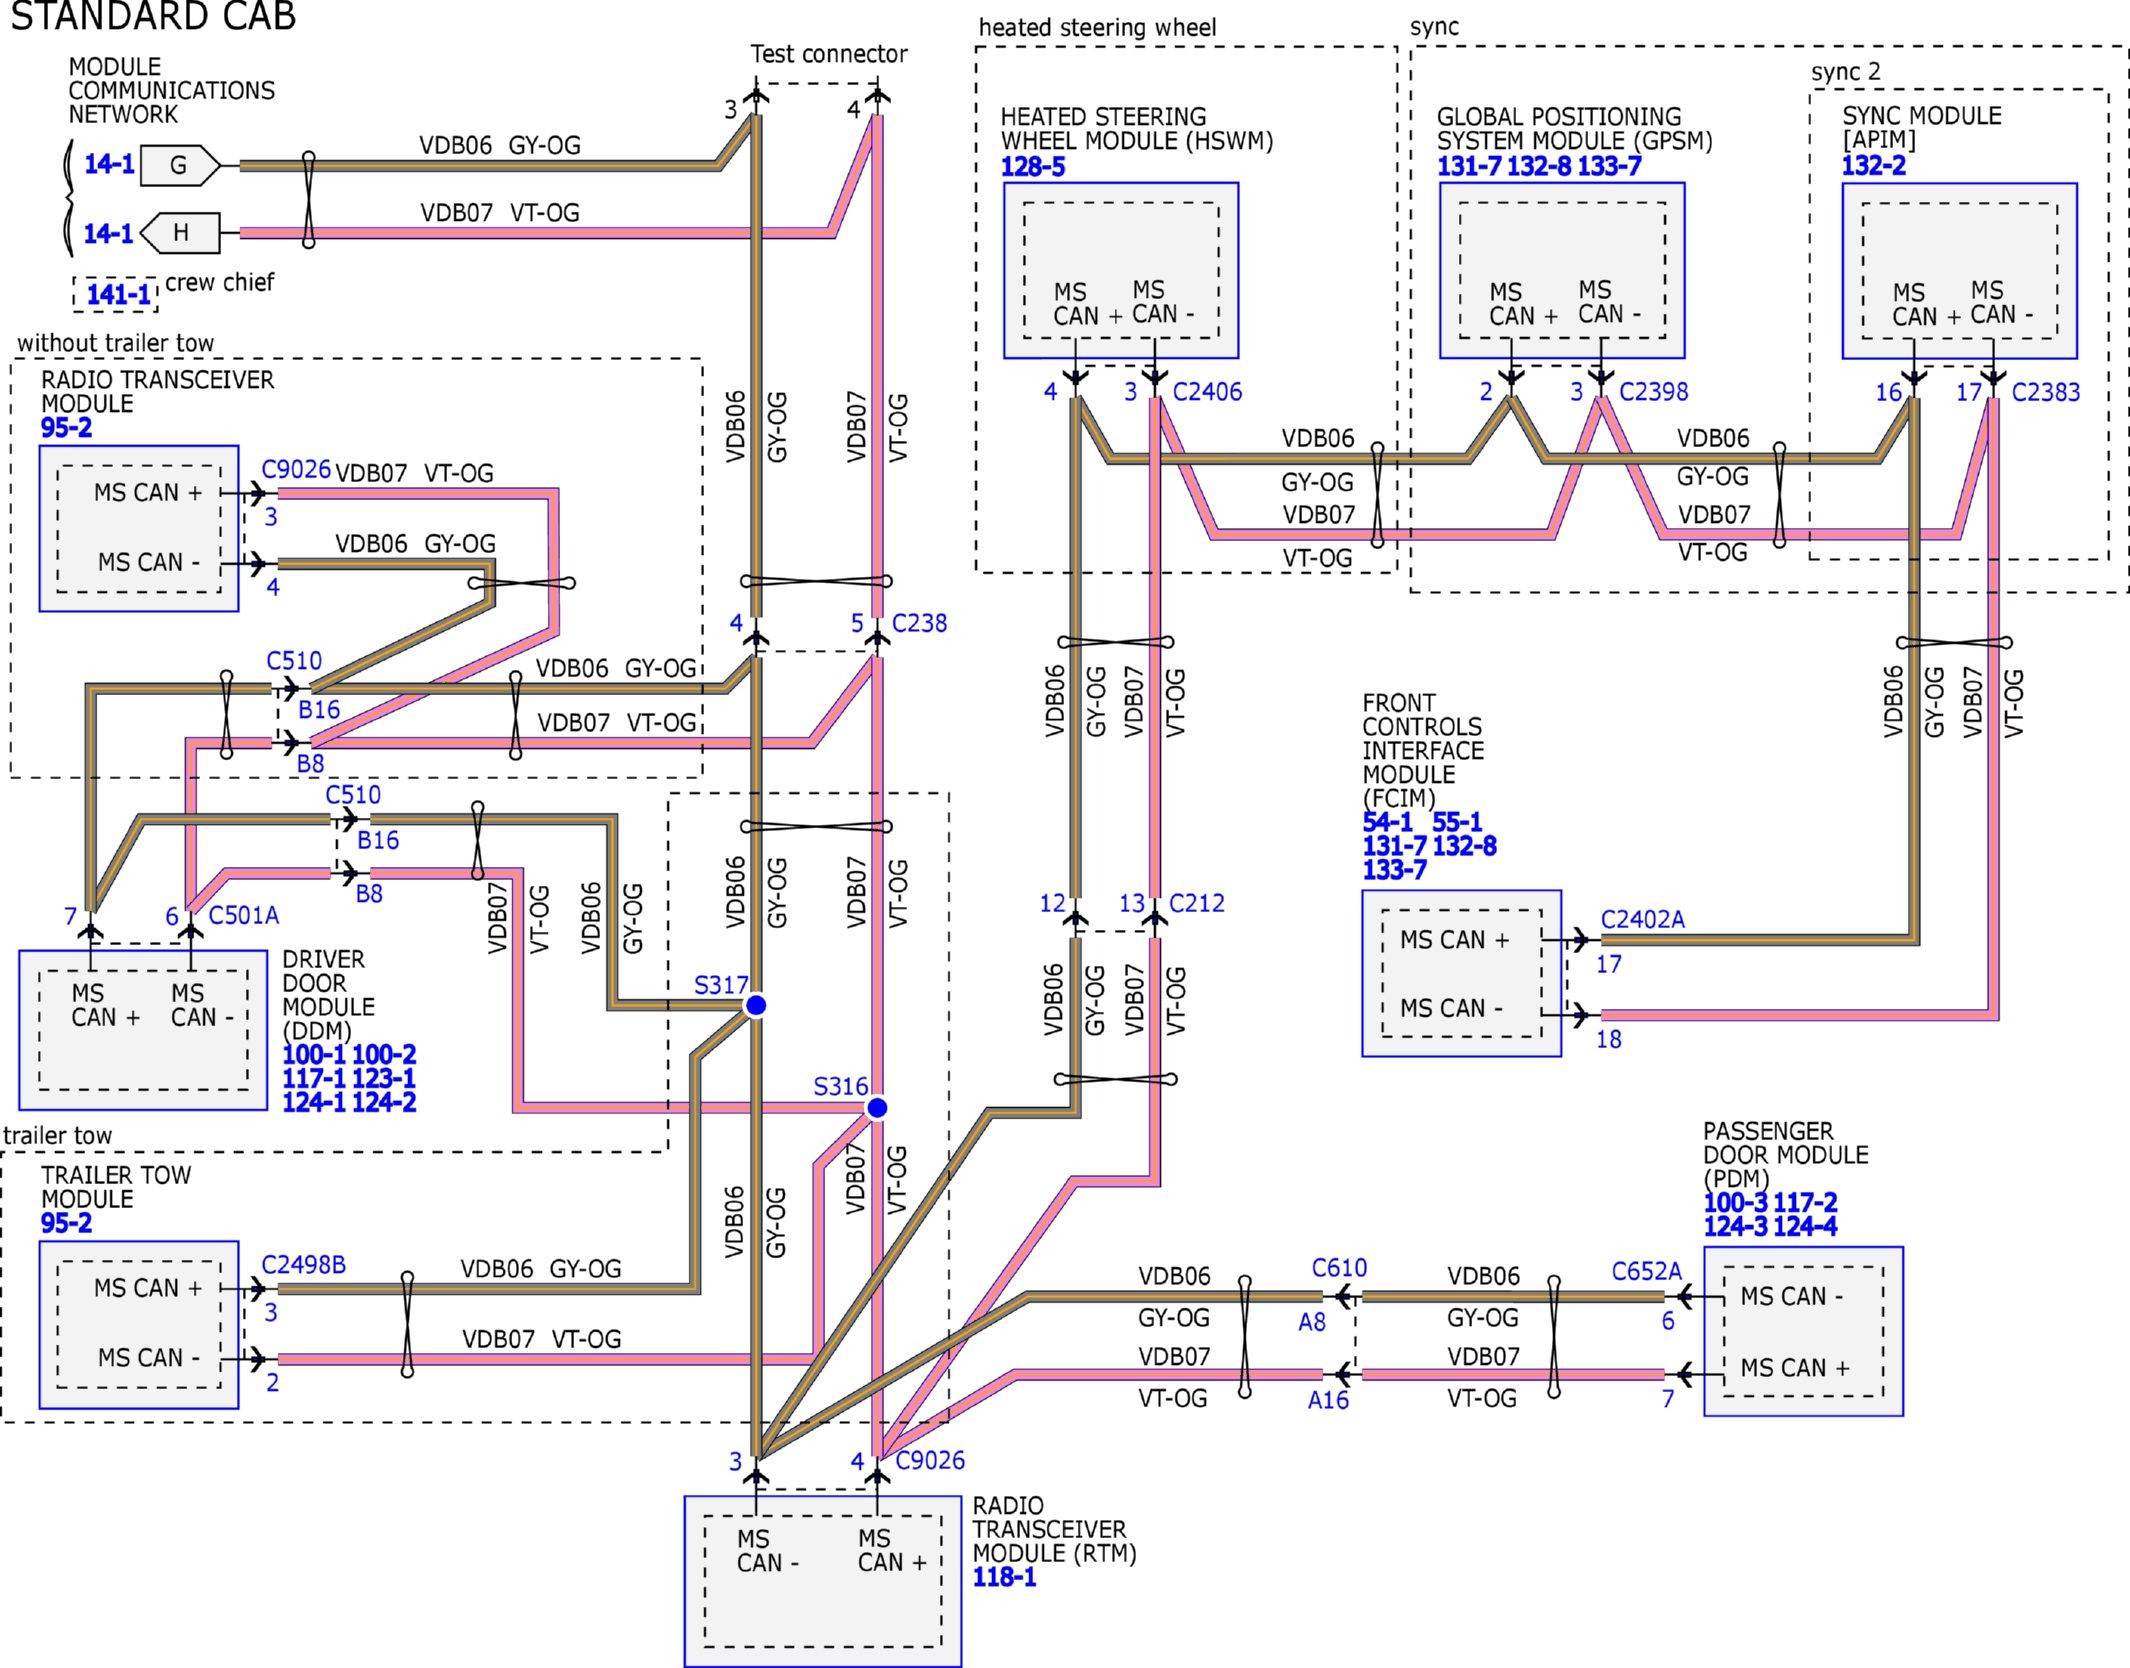Click the C2398 connector label

1653,392
